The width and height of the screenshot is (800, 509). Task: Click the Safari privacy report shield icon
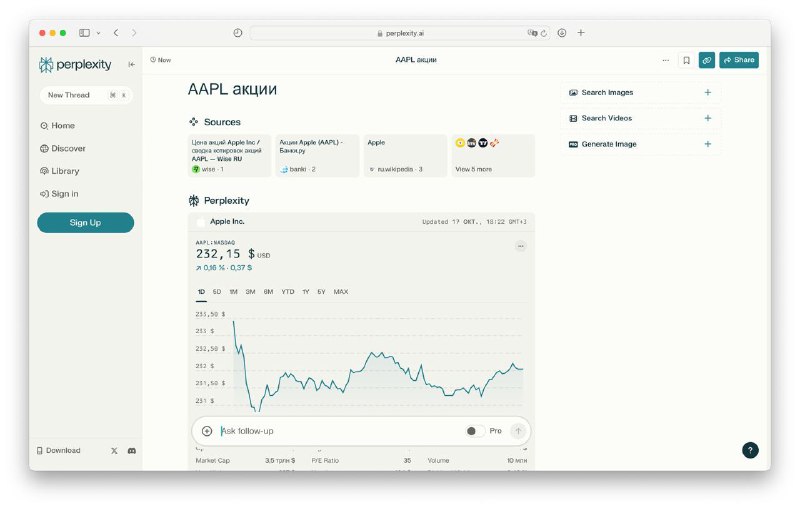[238, 33]
